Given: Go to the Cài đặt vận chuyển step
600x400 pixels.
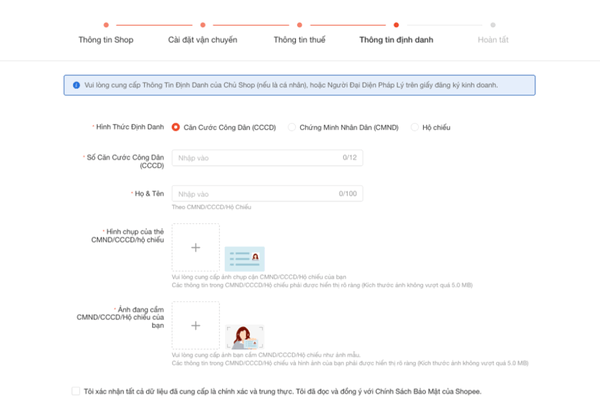Looking at the screenshot, I should 202,41.
